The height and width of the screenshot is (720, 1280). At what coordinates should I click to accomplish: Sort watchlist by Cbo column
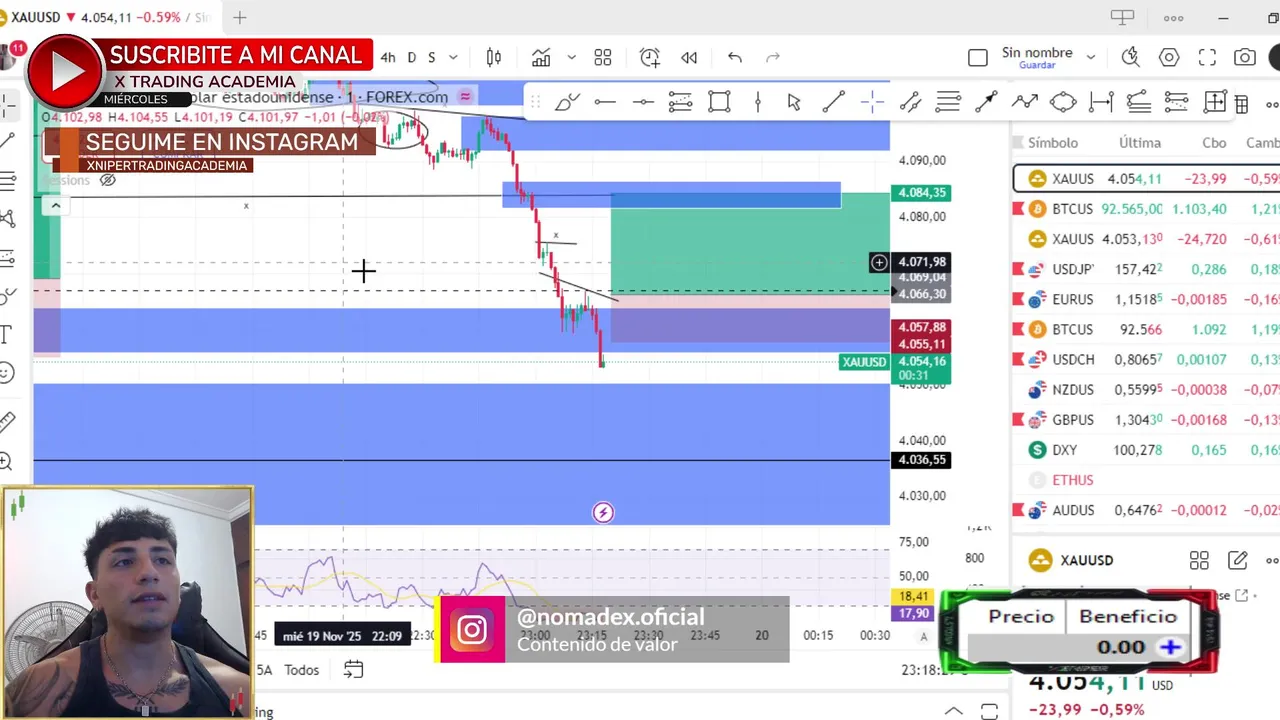click(x=1214, y=143)
